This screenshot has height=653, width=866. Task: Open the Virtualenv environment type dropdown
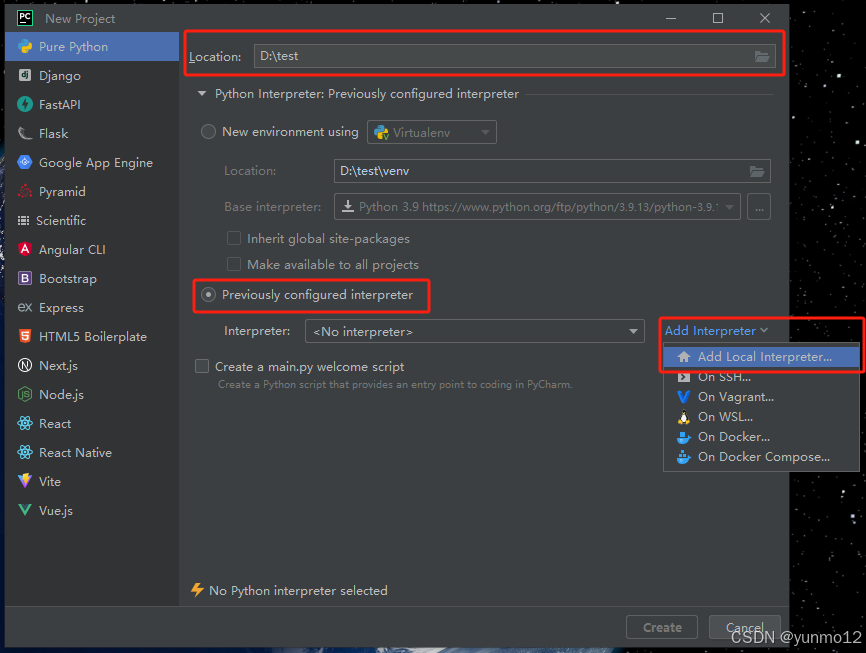[432, 132]
